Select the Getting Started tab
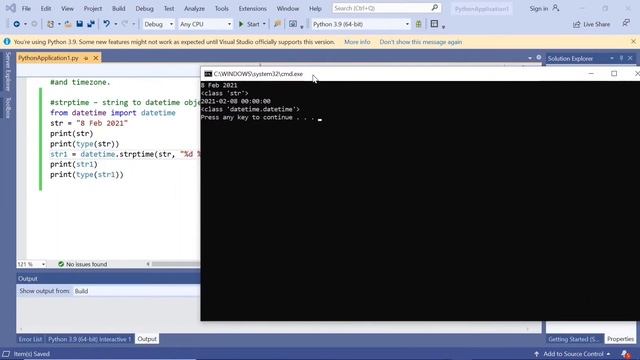640x360 pixels. (x=573, y=339)
